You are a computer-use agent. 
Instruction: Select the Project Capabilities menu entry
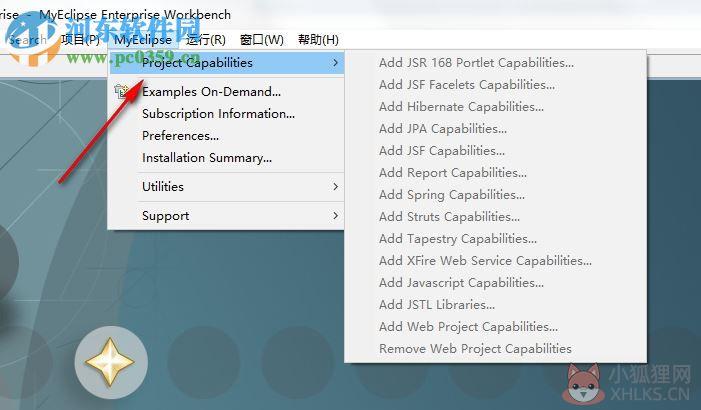(x=227, y=63)
